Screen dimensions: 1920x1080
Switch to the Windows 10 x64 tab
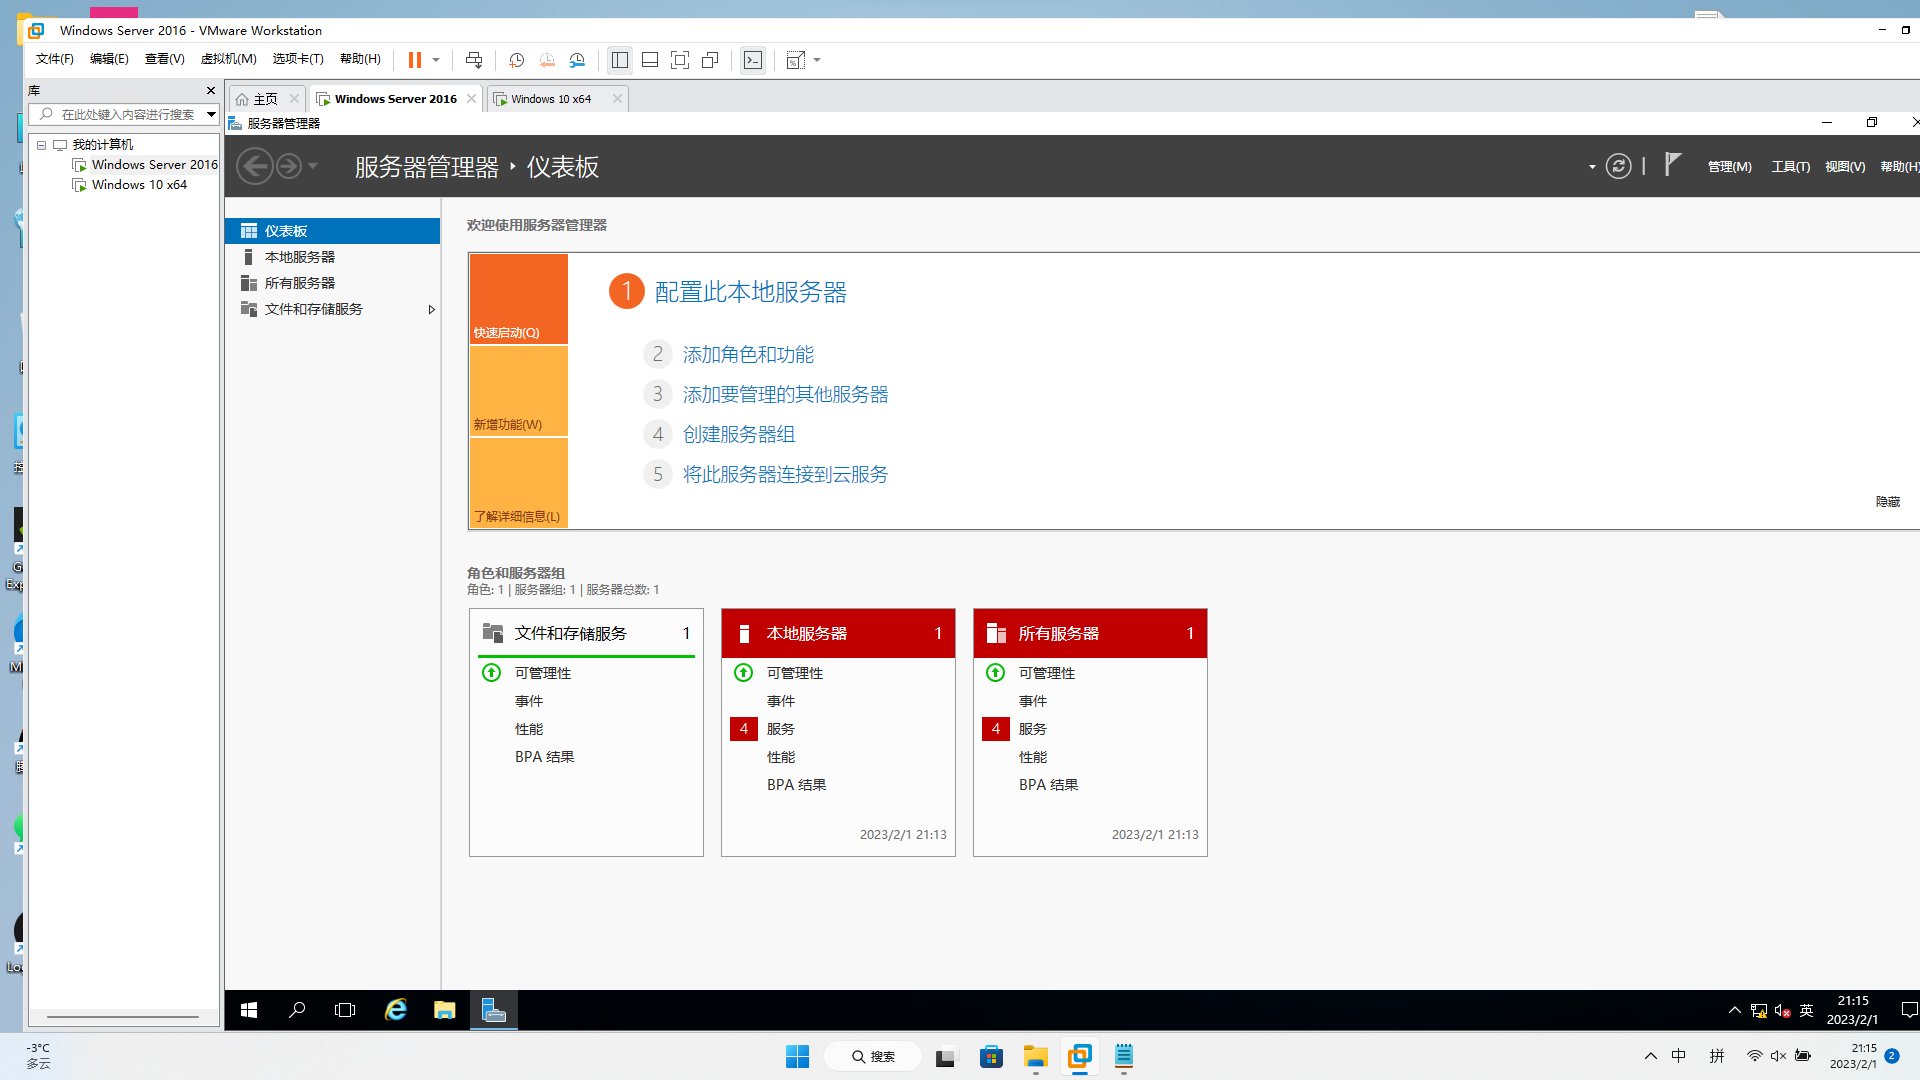551,99
